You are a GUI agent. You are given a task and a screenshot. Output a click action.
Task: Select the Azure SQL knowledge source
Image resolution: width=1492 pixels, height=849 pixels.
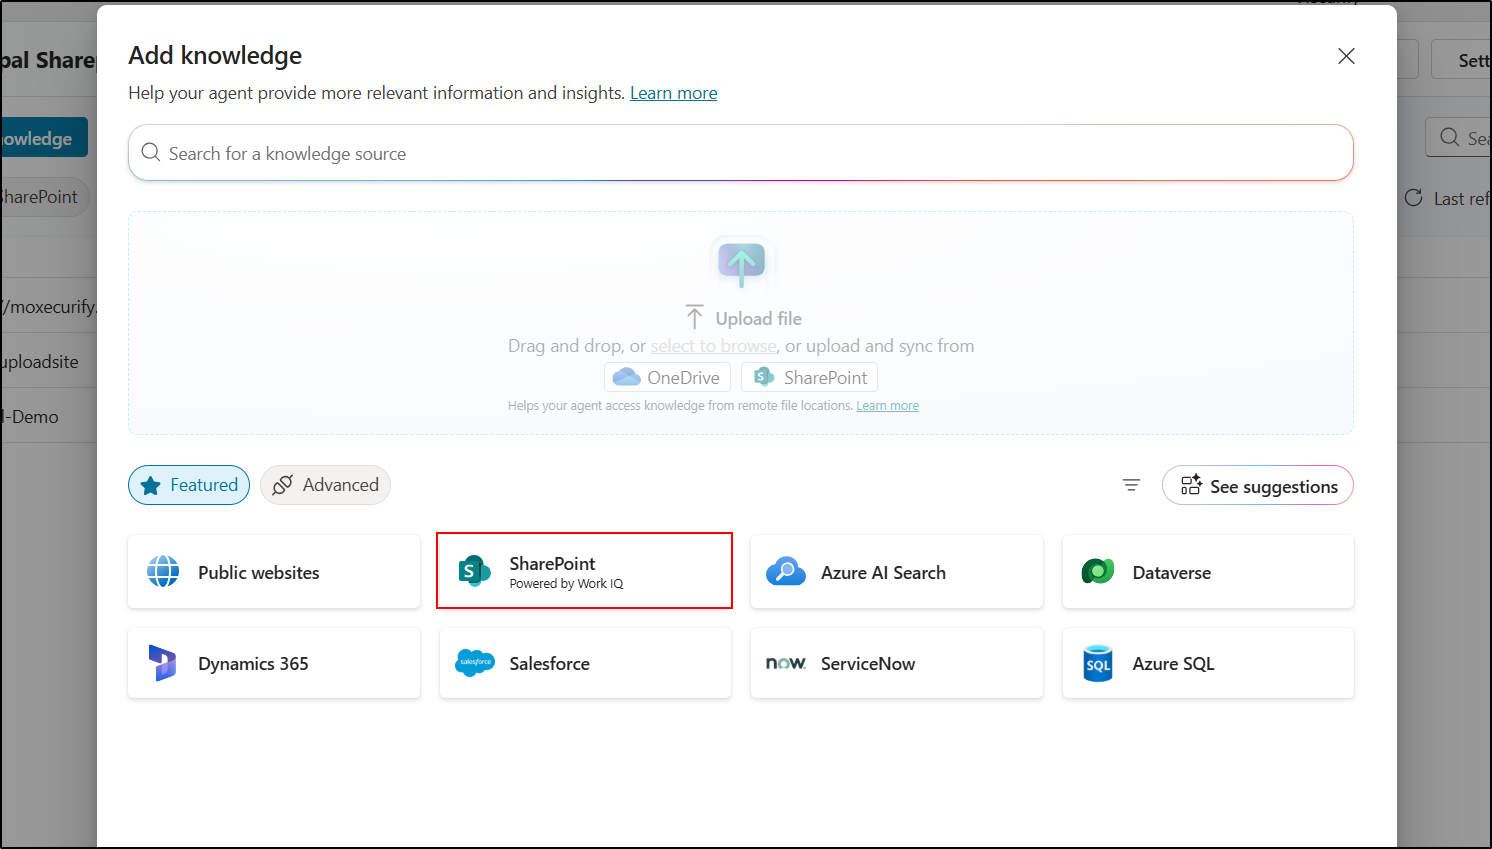1208,663
